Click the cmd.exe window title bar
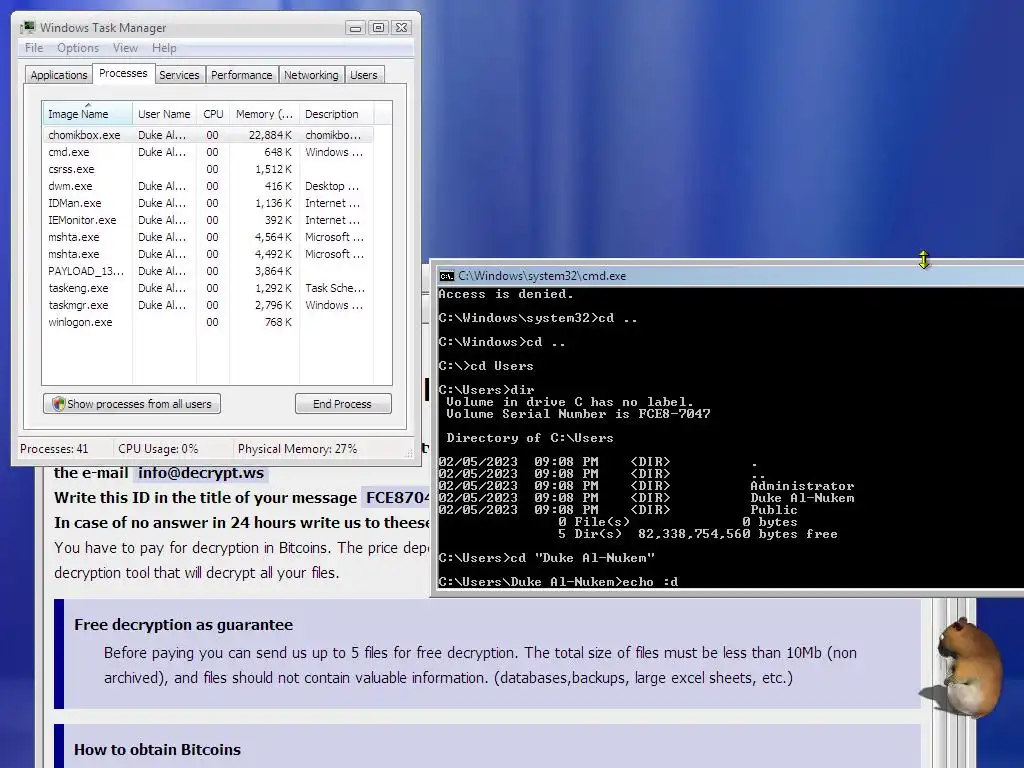The height and width of the screenshot is (768, 1024). point(730,276)
